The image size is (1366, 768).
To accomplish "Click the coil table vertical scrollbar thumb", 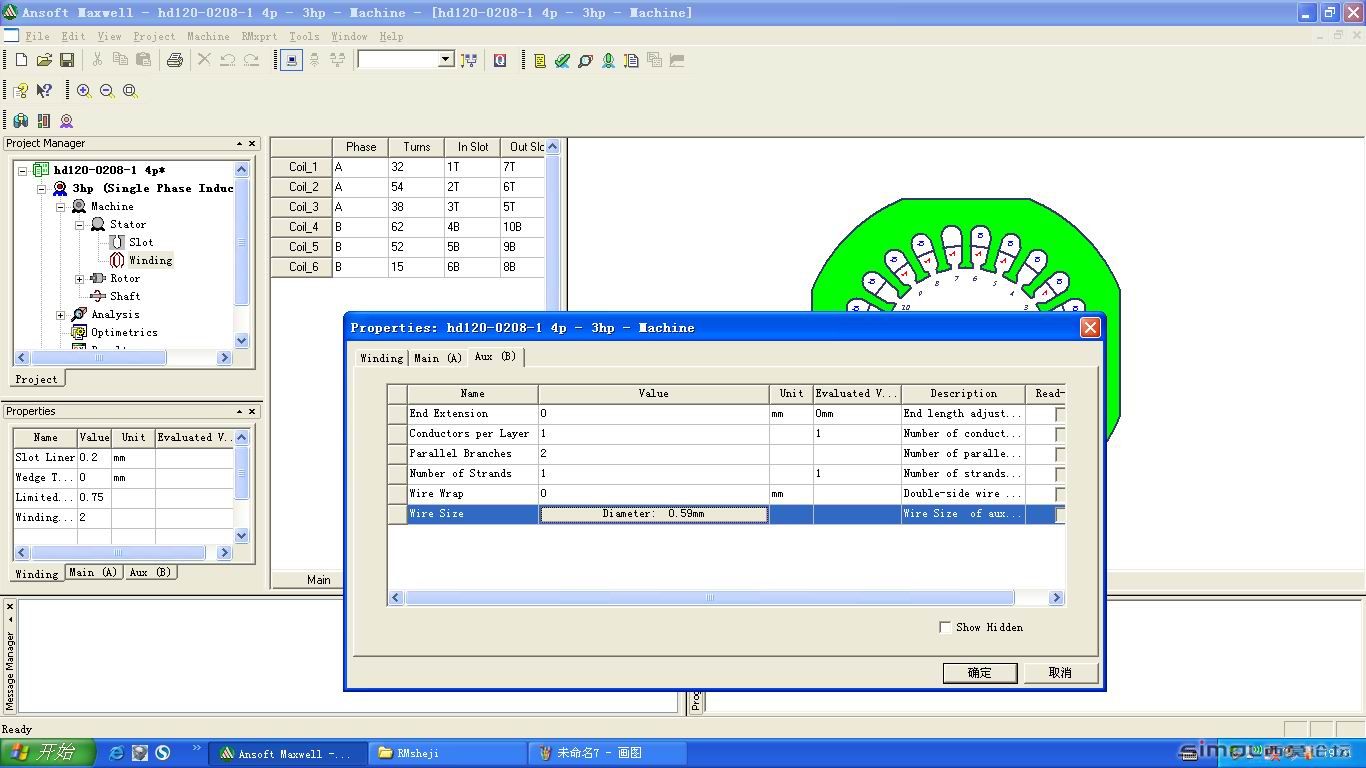I will coord(553,234).
